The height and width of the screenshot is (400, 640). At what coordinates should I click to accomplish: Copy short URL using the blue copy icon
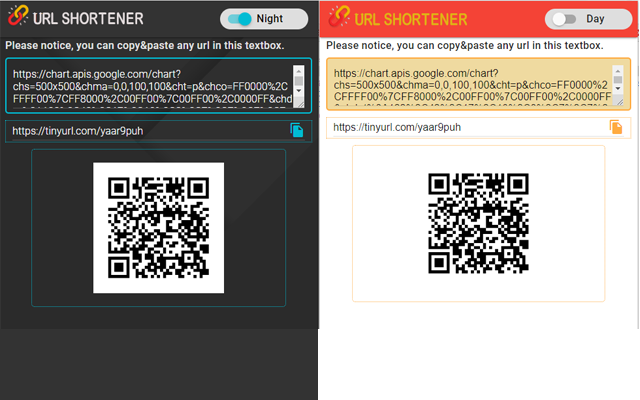coord(297,130)
